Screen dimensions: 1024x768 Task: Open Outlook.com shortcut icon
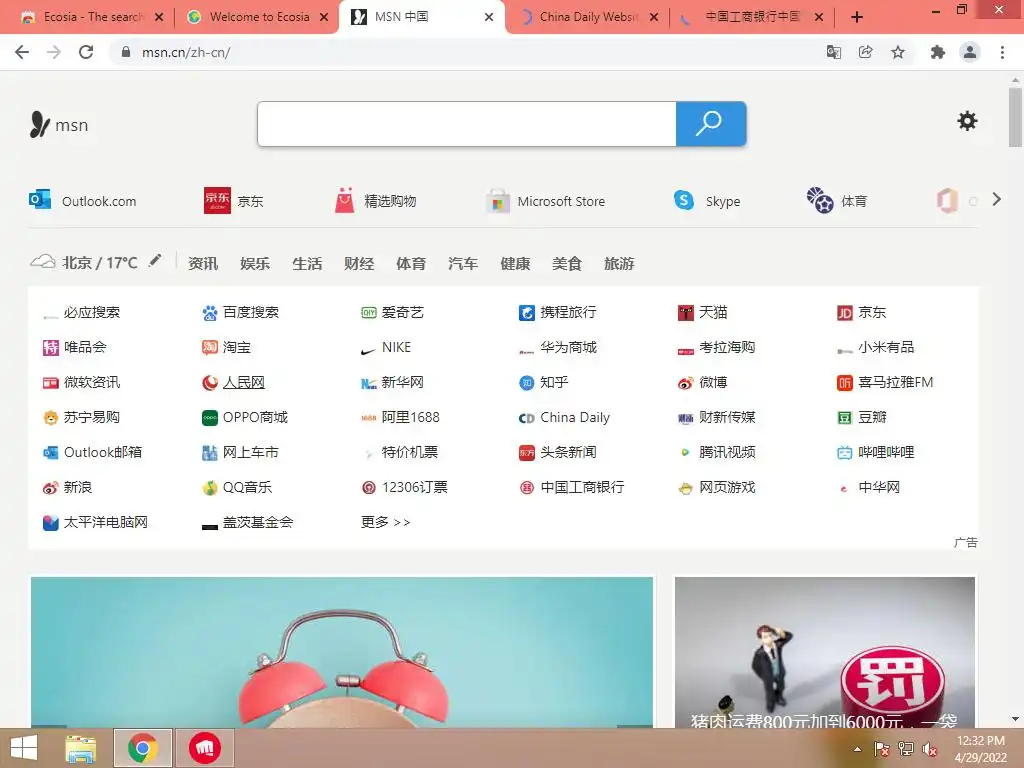(40, 200)
